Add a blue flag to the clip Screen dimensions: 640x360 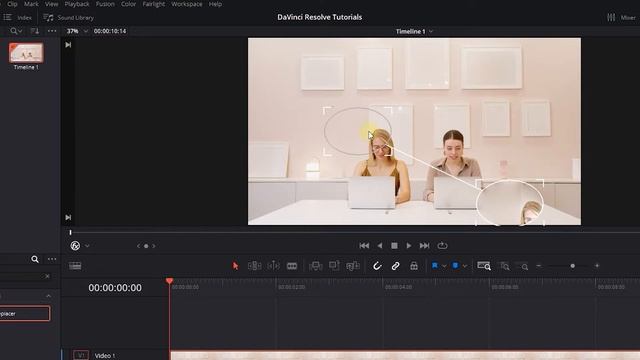click(x=435, y=266)
